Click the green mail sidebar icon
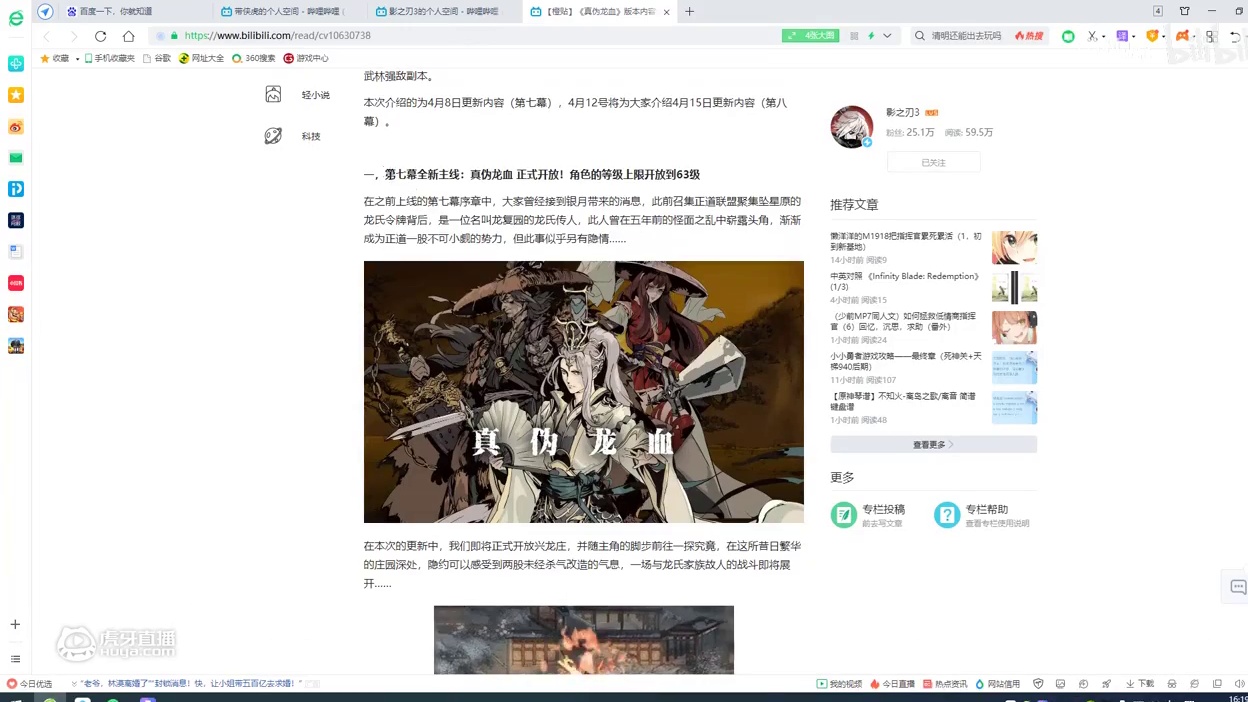Screen dimensions: 1248x702 coord(16,158)
